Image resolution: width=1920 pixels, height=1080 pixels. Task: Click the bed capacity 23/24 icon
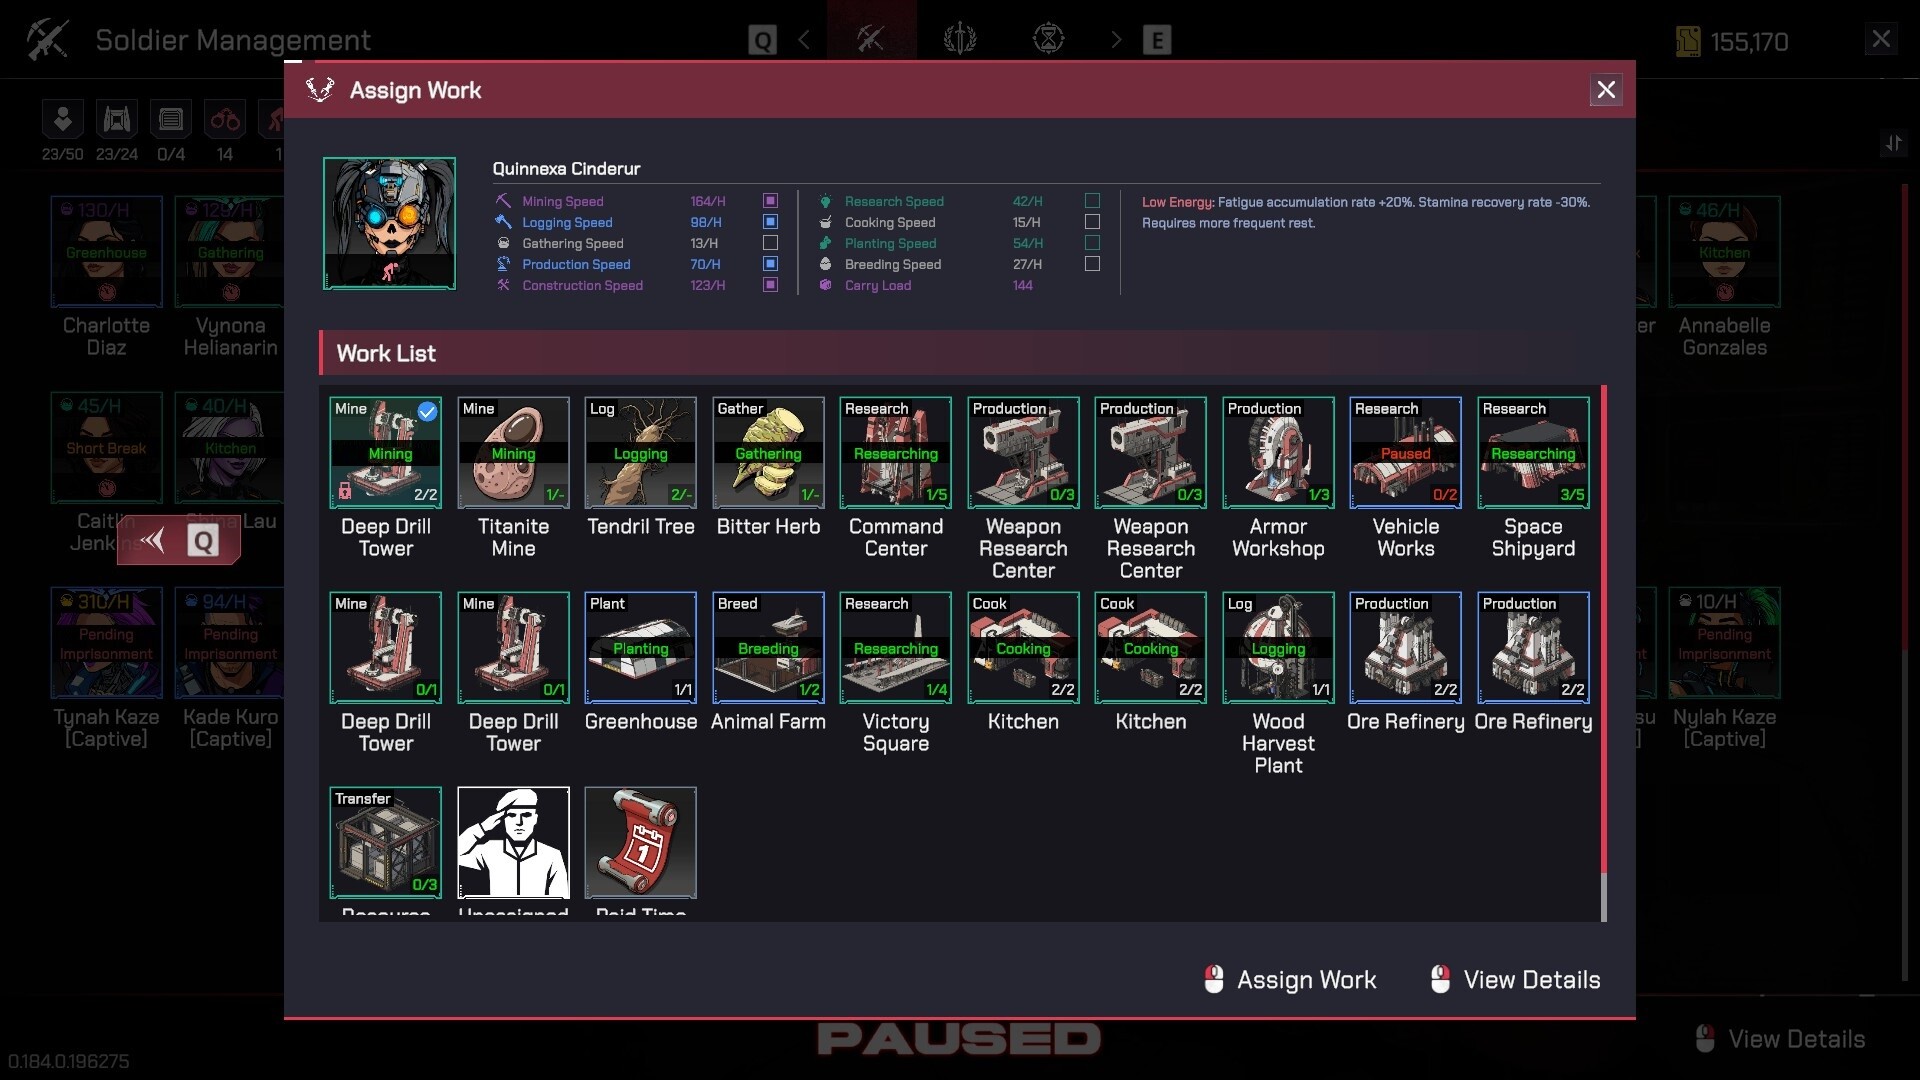tap(117, 120)
